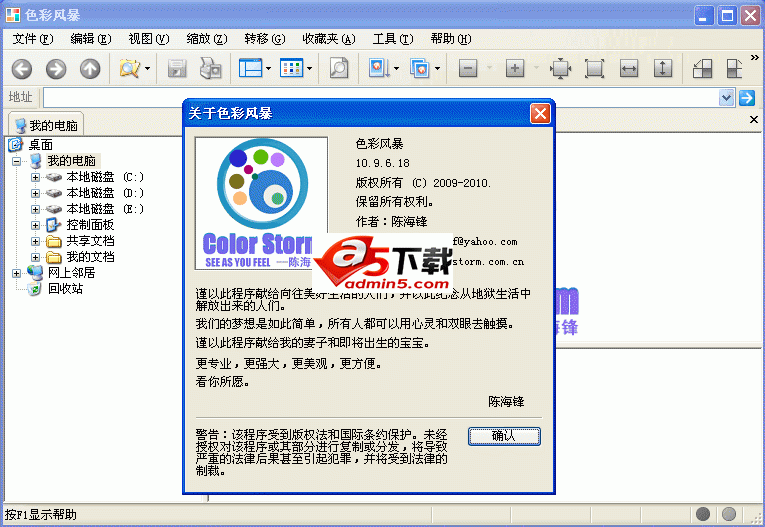765x527 pixels.
Task: Click the zoom out minus icon
Action: click(x=468, y=68)
